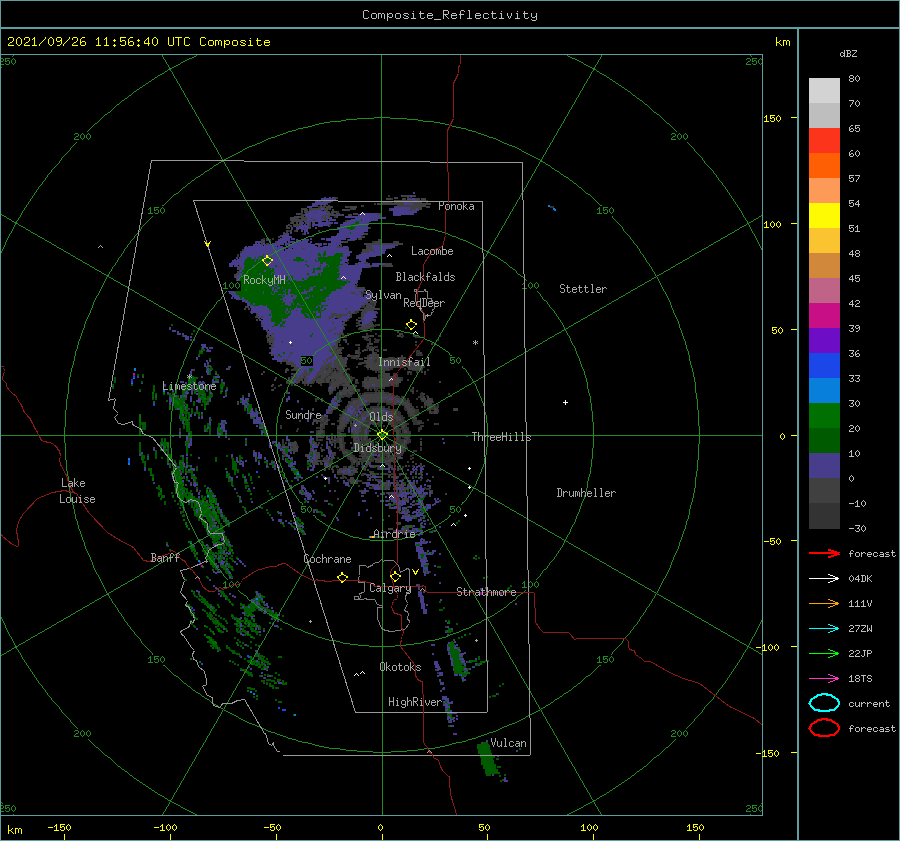This screenshot has height=841, width=900.
Task: Click the yellow diamond marker over Calgary
Action: 395,576
